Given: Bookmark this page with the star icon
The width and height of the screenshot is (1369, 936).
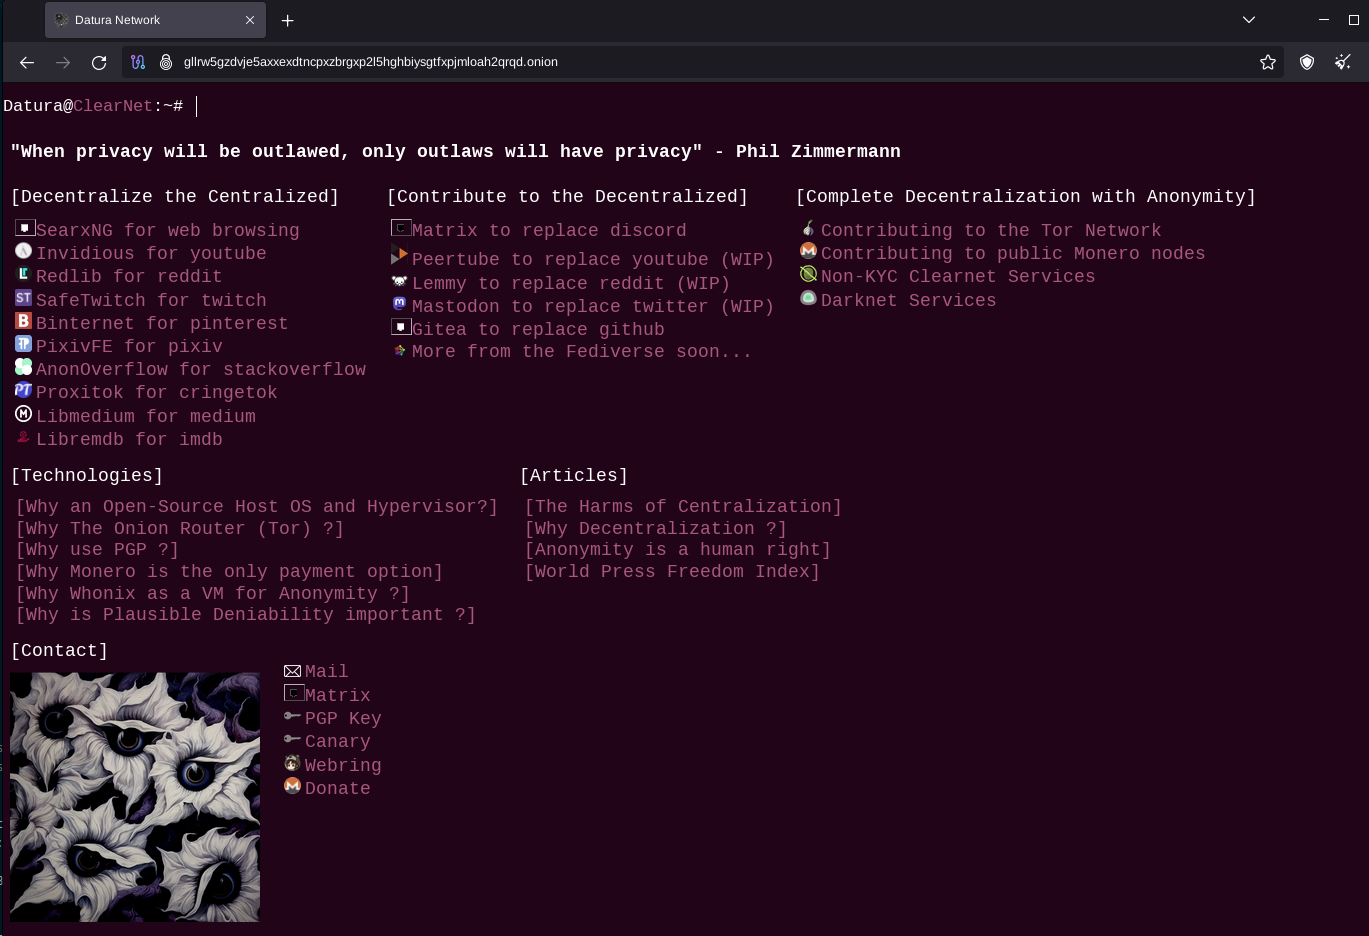Looking at the screenshot, I should (1268, 62).
